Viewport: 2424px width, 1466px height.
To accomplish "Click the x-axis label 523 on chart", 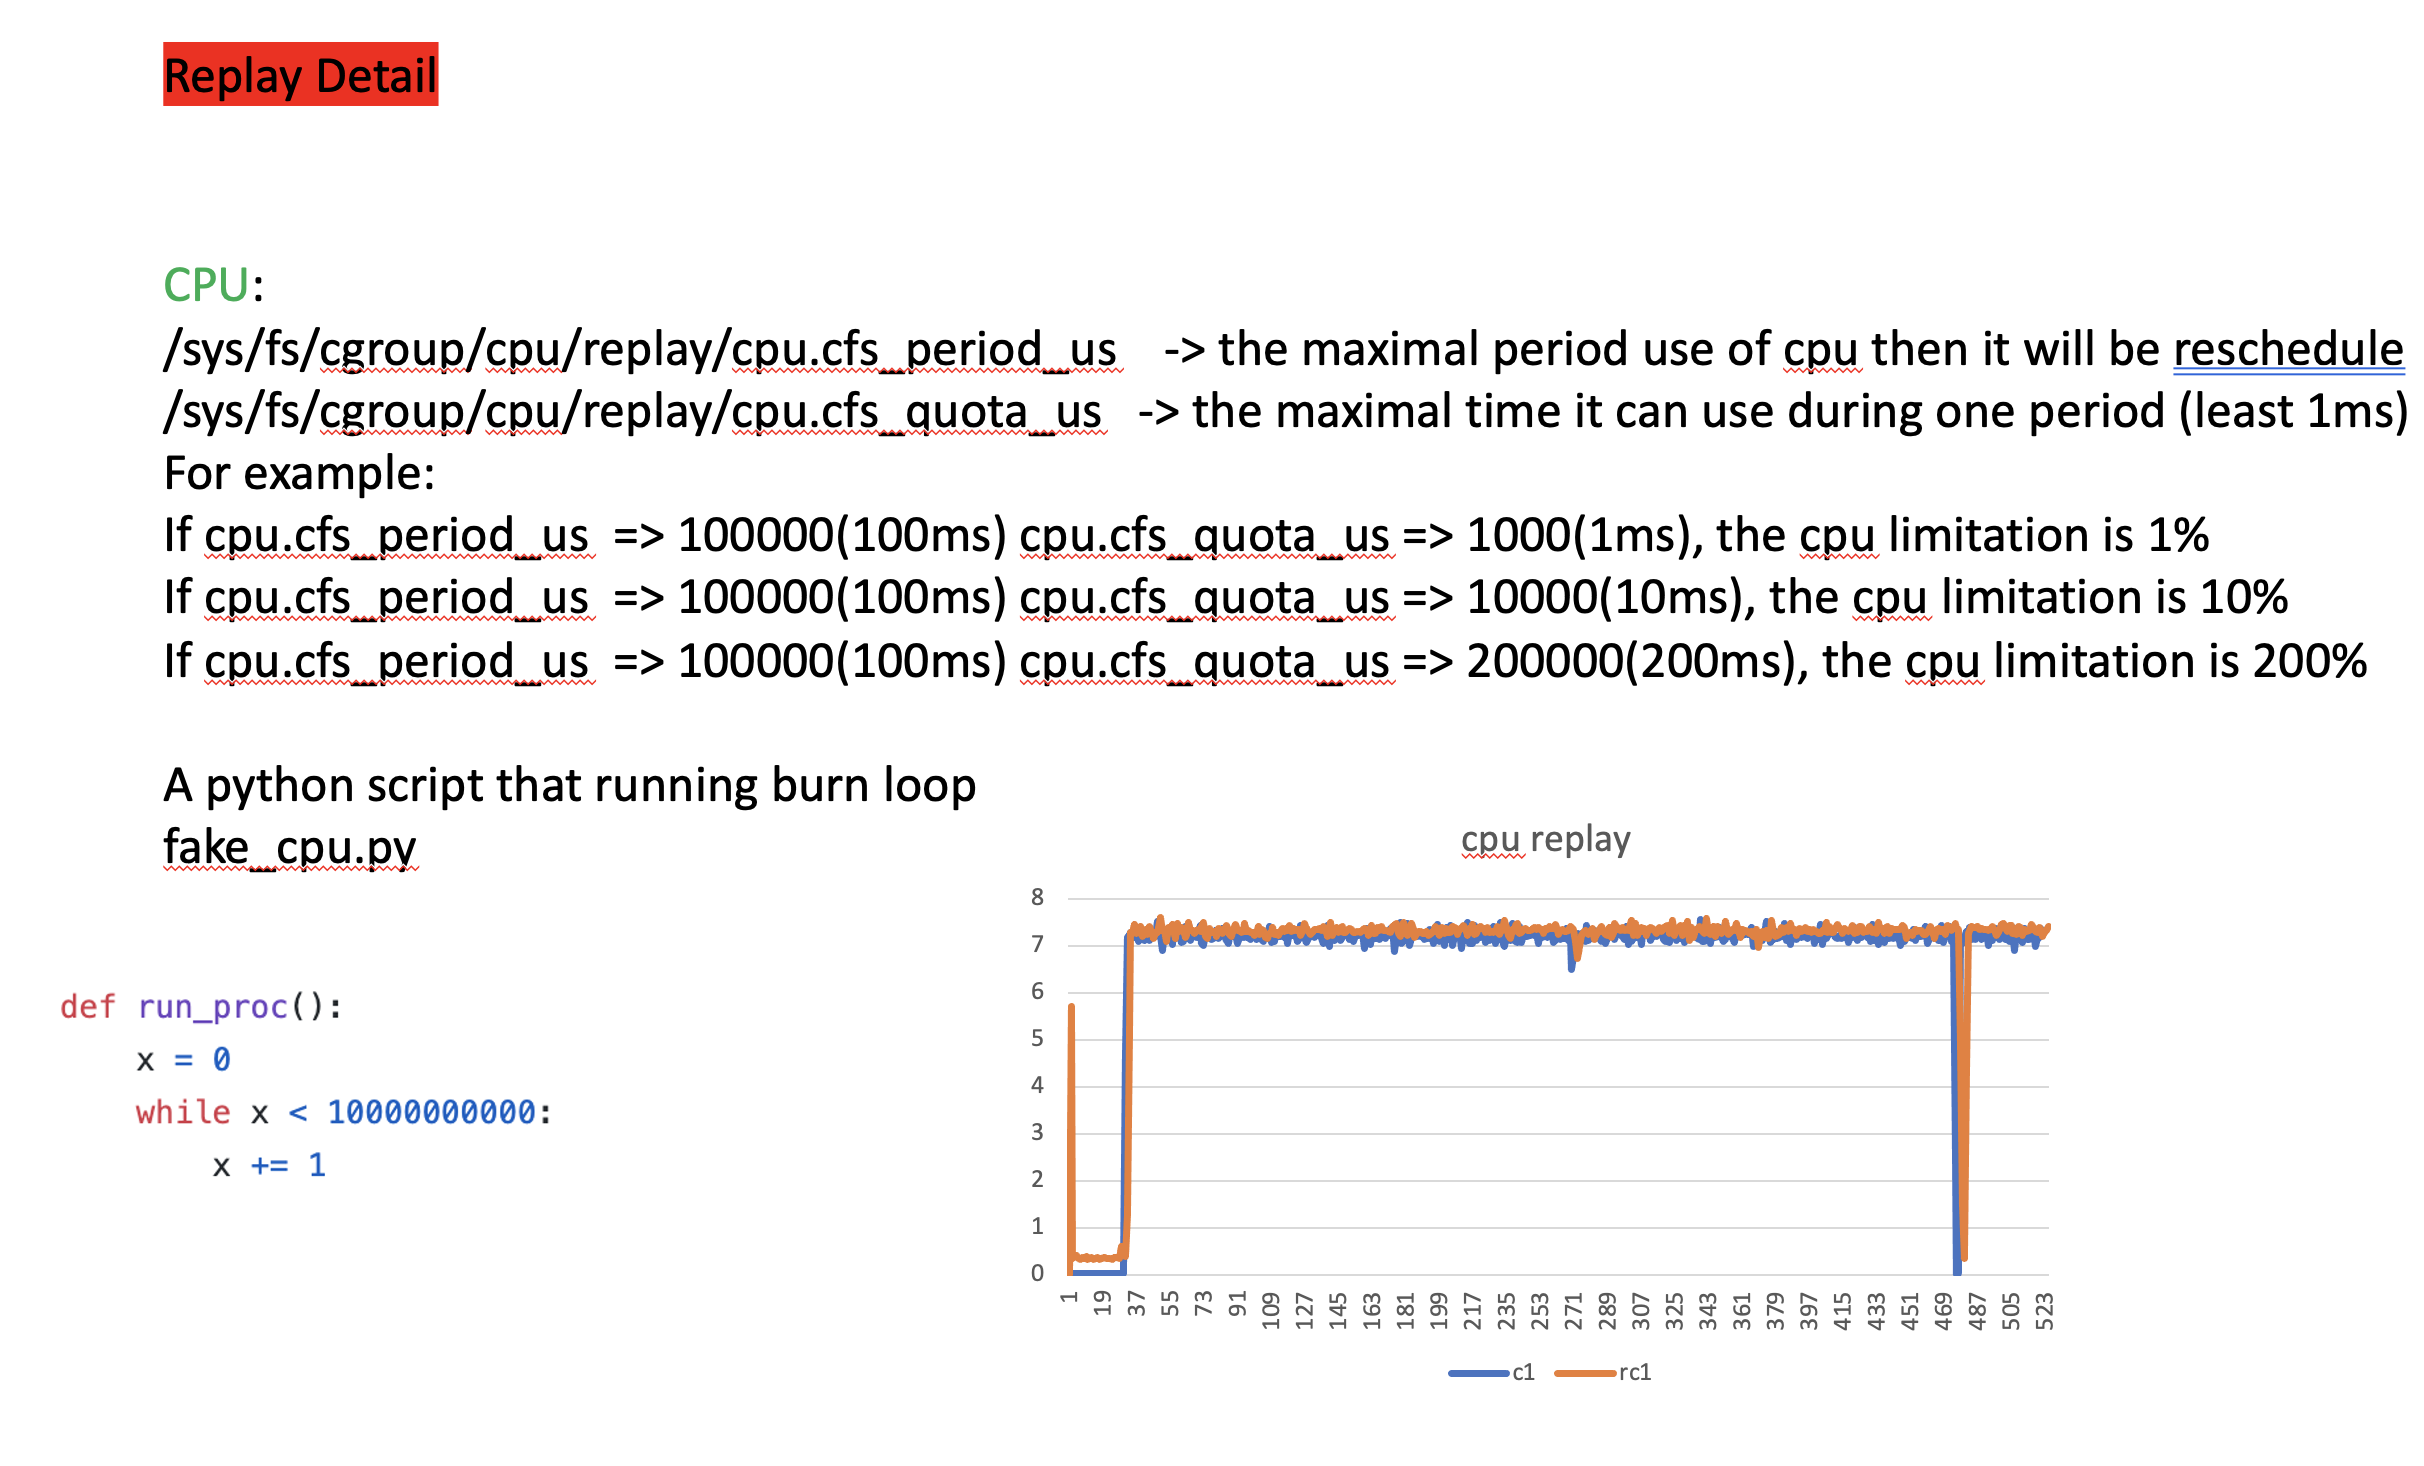I will pos(2045,1310).
